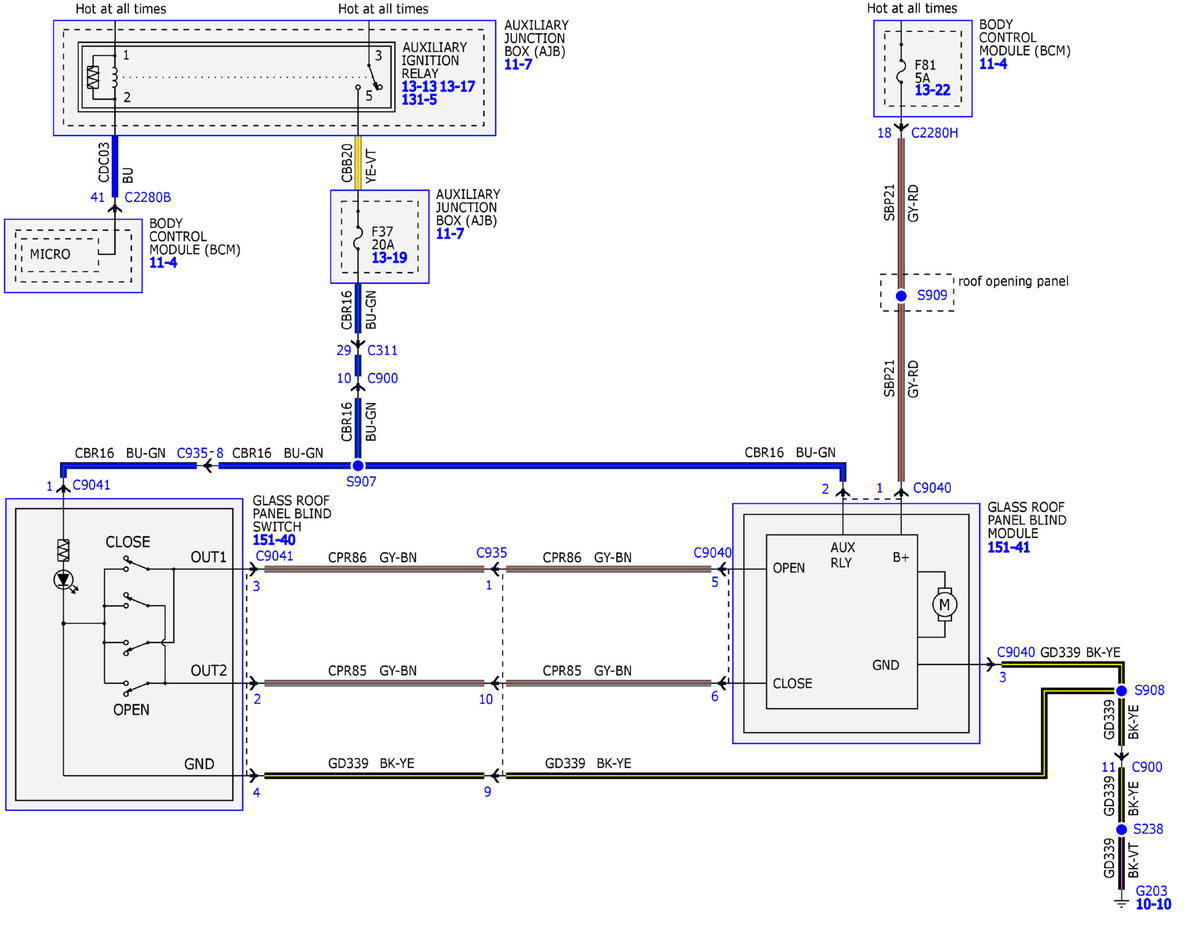Open the 13-17 page reference link
Viewport: 1200px width, 927px height.
click(457, 87)
